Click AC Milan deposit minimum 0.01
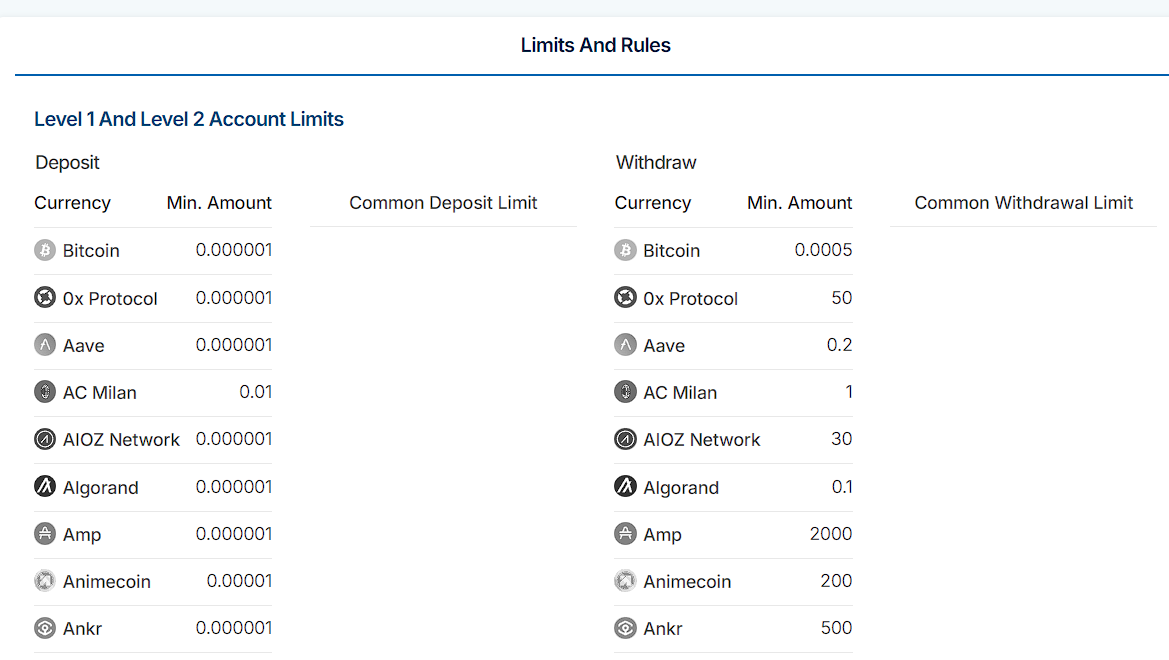Image resolution: width=1169 pixels, height=660 pixels. [255, 392]
